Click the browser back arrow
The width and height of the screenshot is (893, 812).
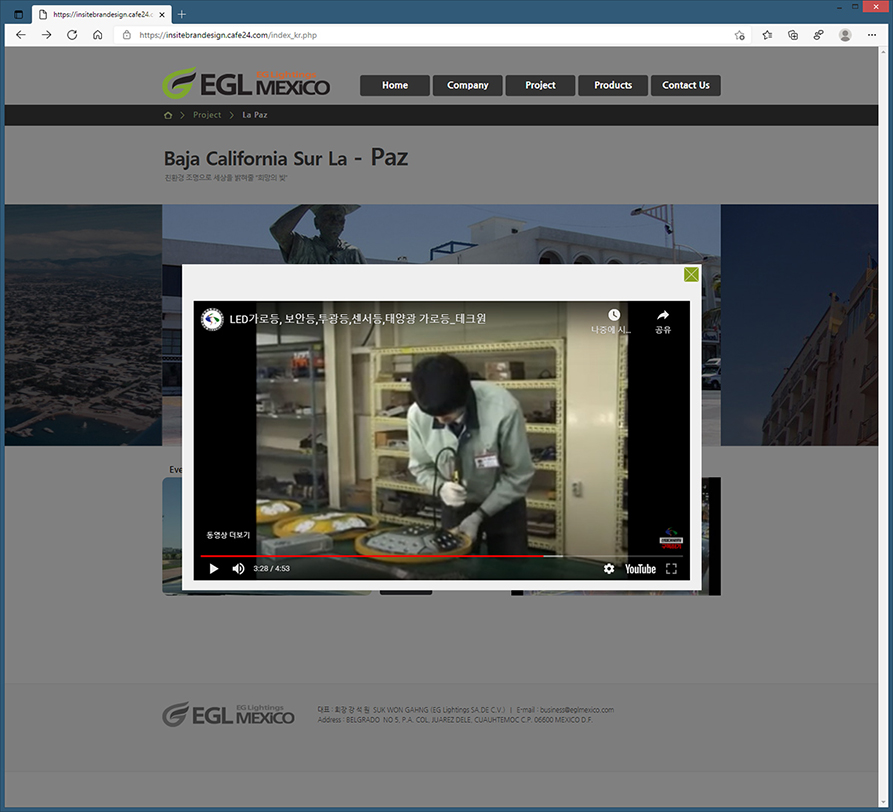(x=20, y=35)
